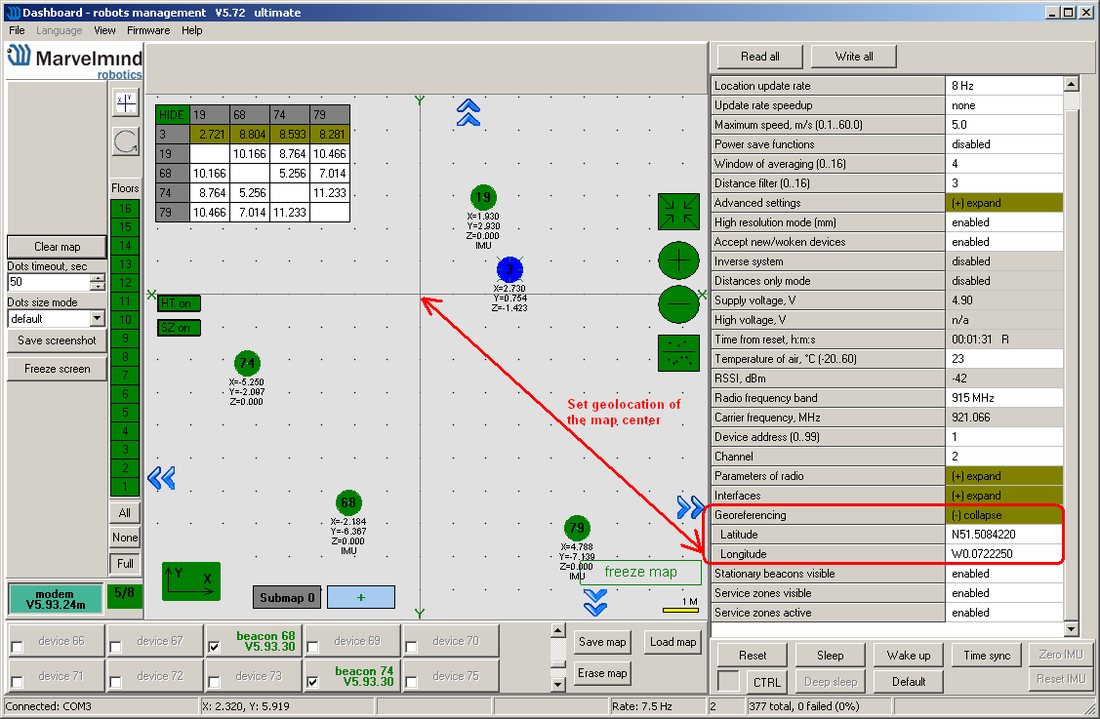Toggle the HT on switch

point(179,303)
